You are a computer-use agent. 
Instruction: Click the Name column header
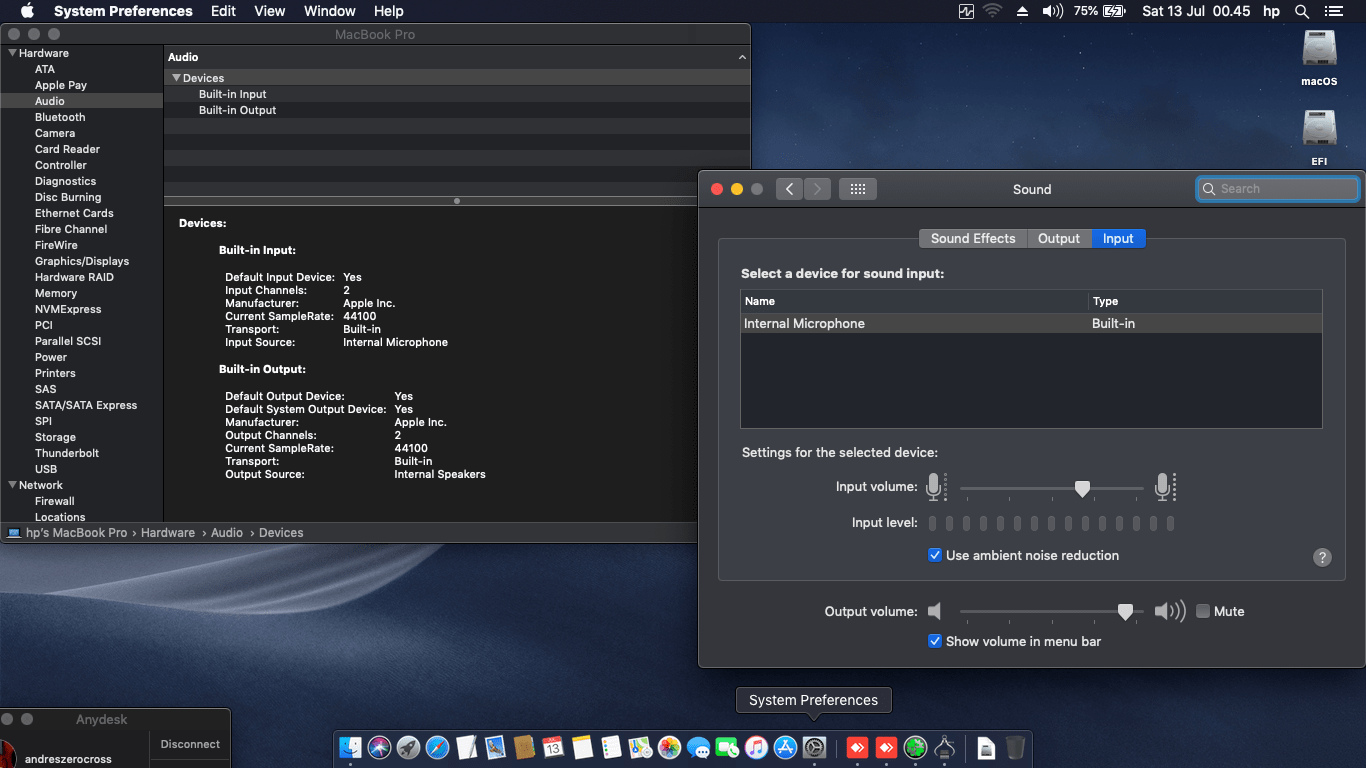(x=914, y=301)
